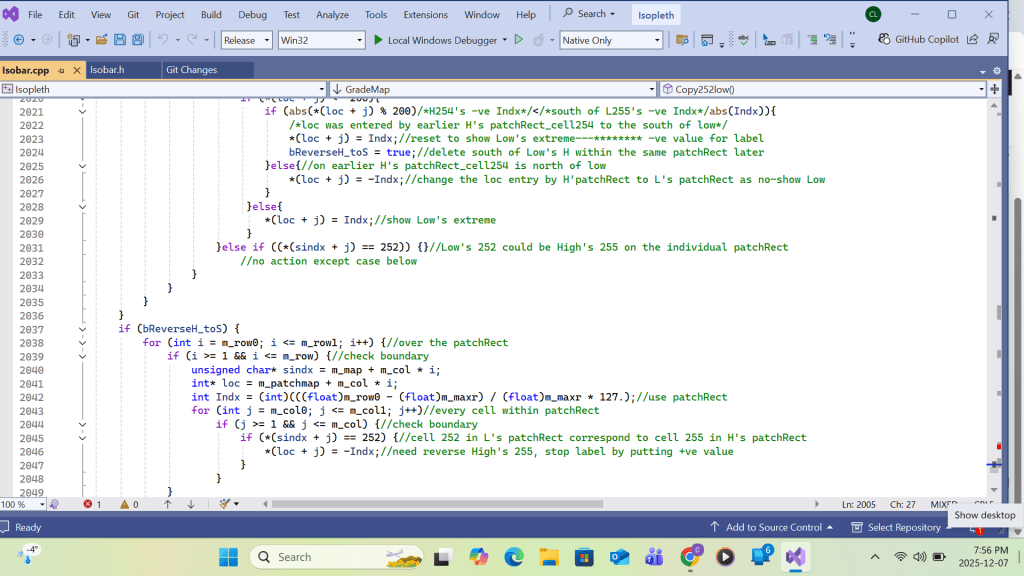Navigate back using the toolbar back arrow
This screenshot has height=576, width=1024.
[x=18, y=40]
